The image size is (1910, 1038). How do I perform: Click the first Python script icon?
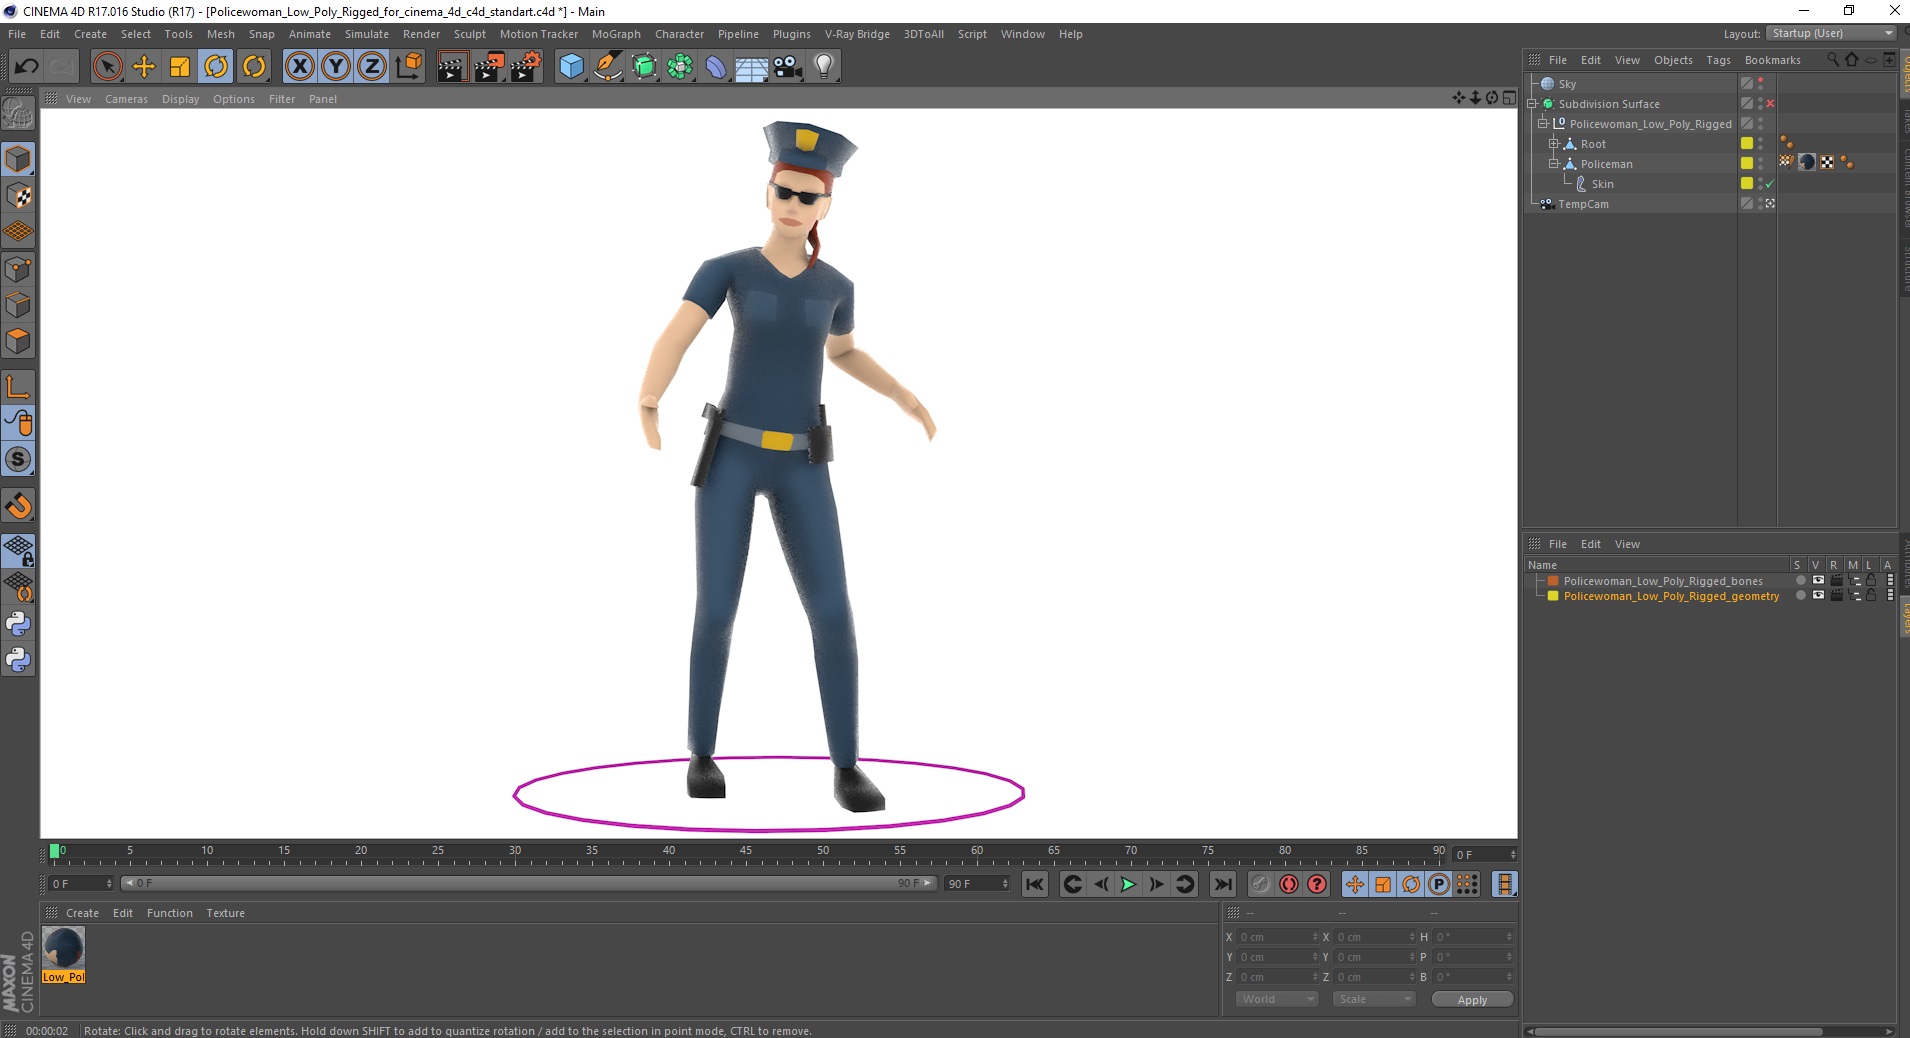coord(18,624)
